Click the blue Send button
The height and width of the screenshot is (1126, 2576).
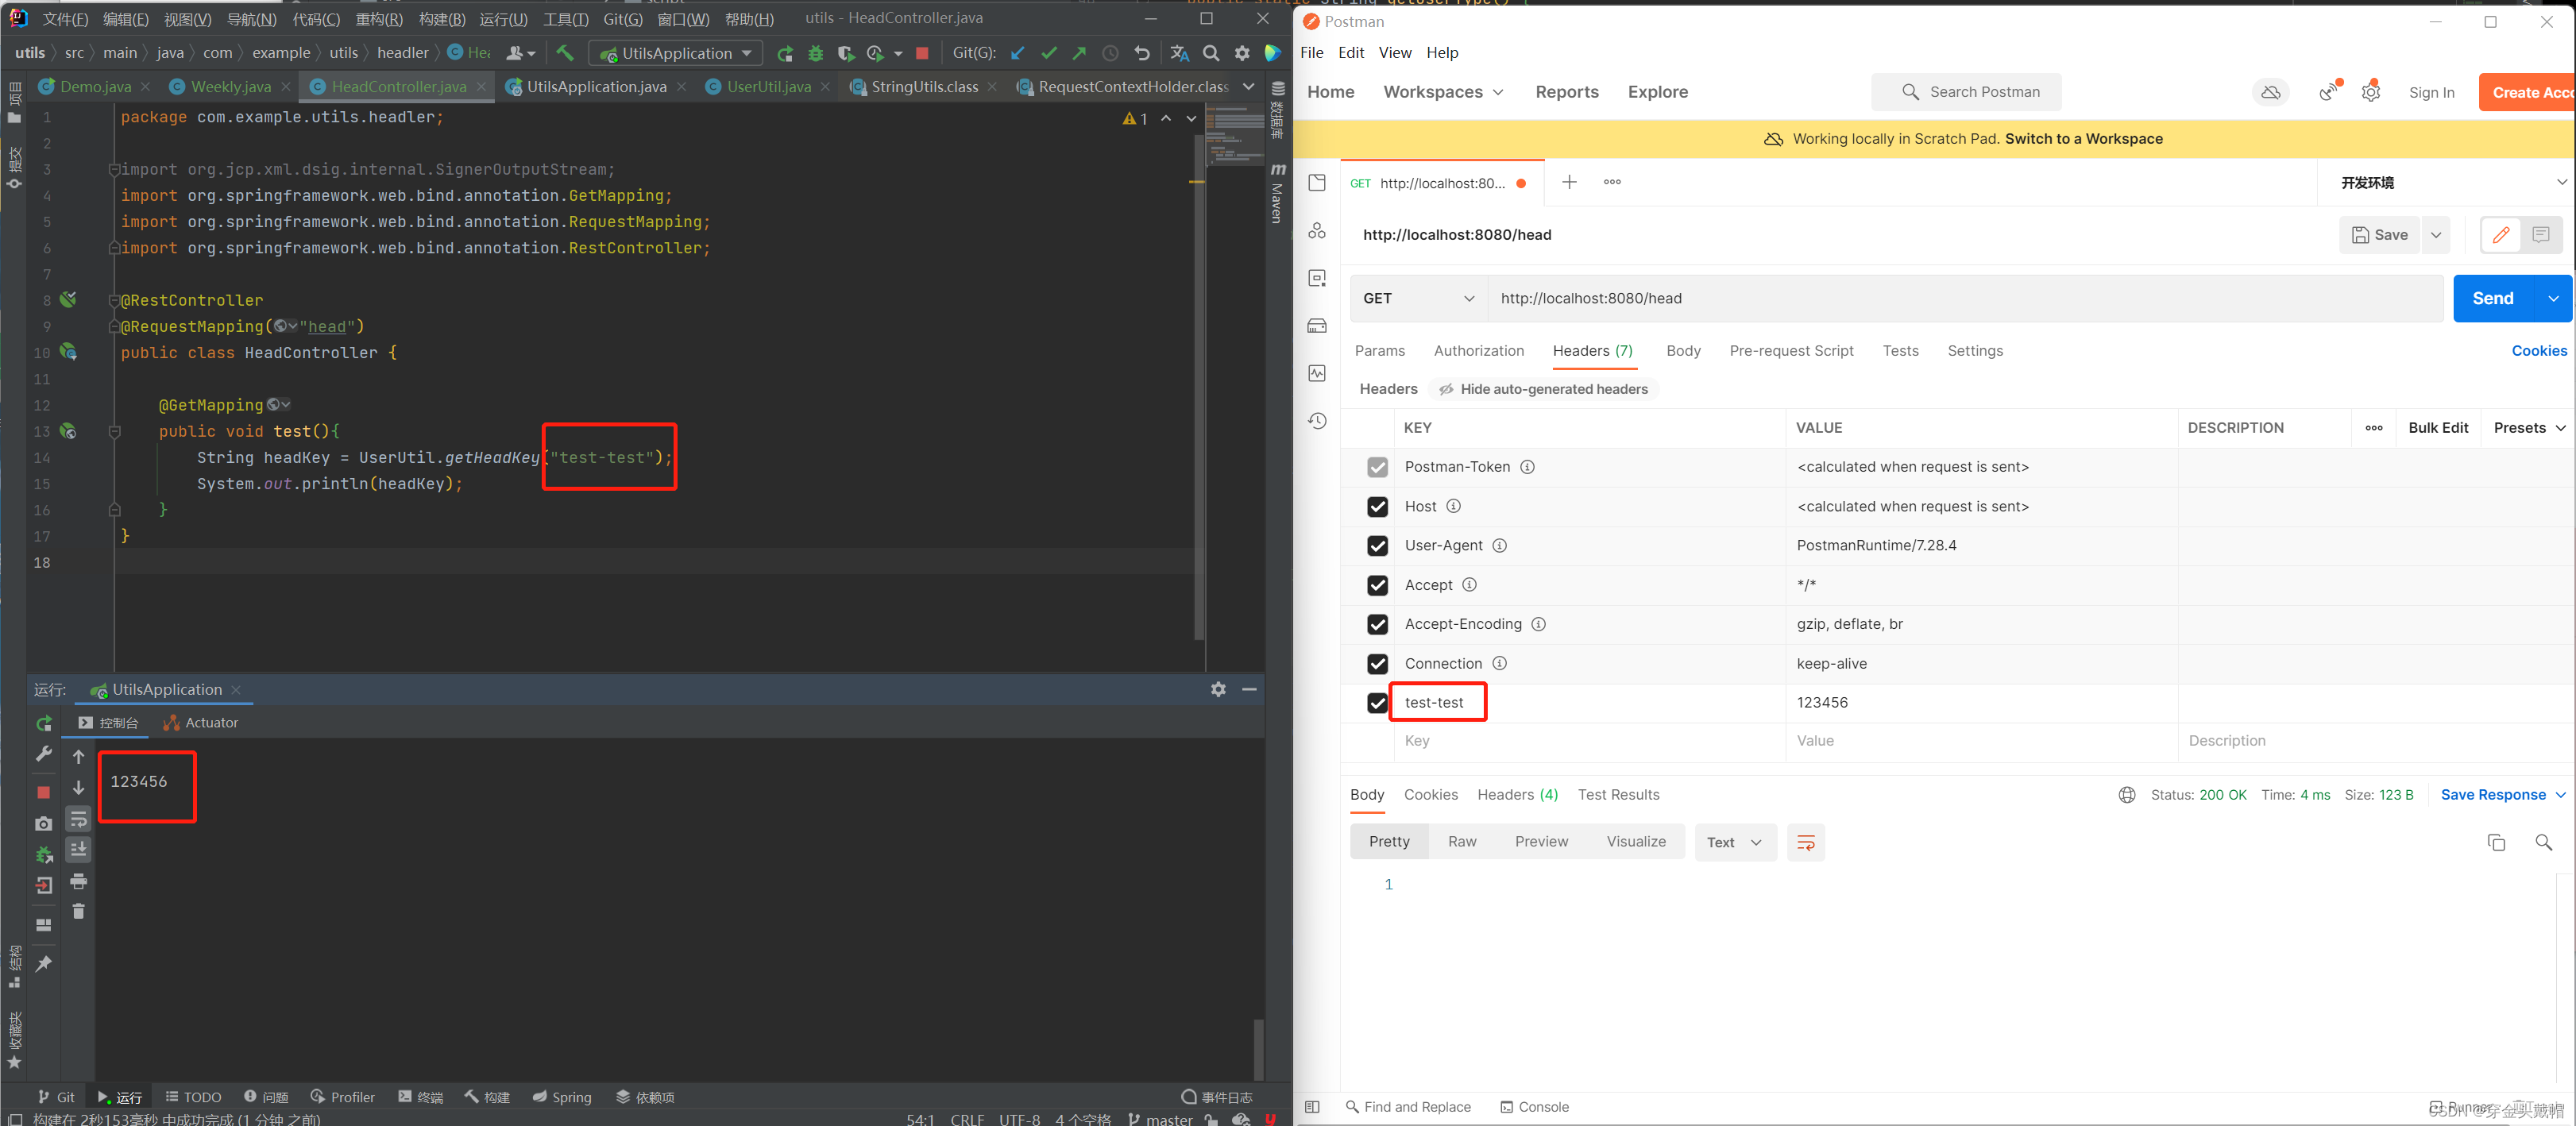tap(2492, 298)
